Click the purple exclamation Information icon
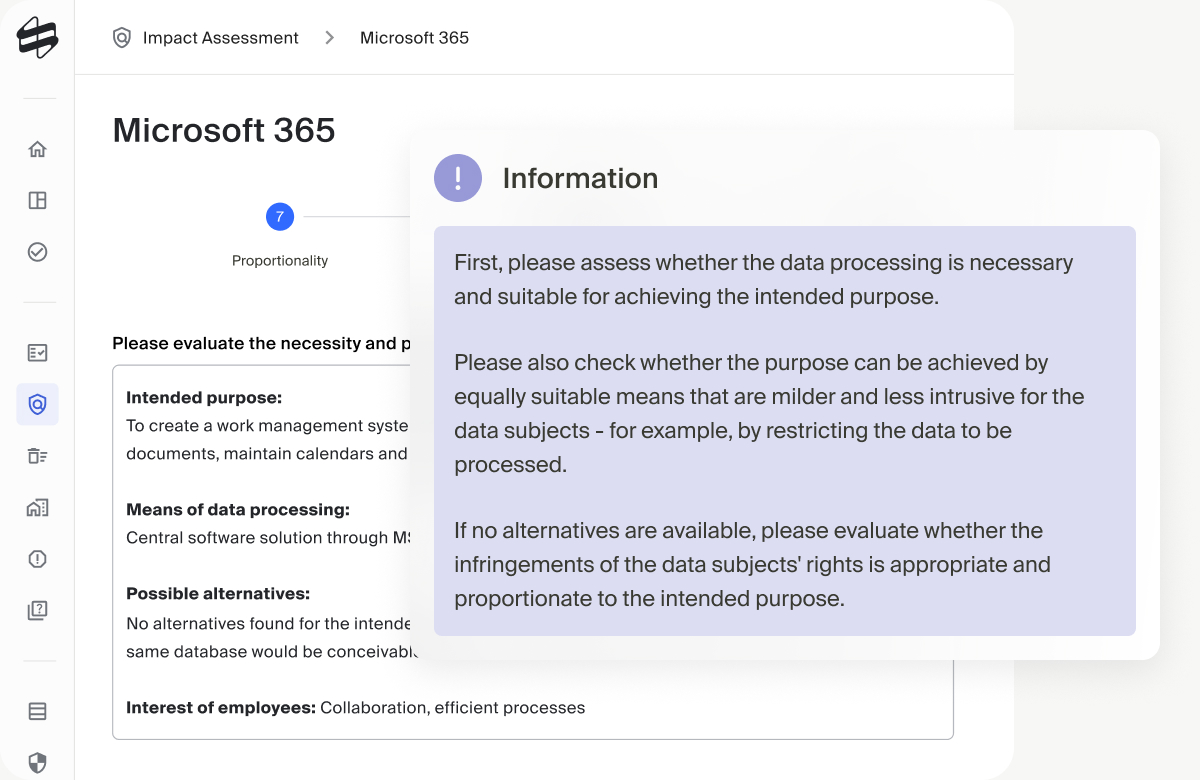Screen dimensions: 1201x780 click(x=458, y=178)
